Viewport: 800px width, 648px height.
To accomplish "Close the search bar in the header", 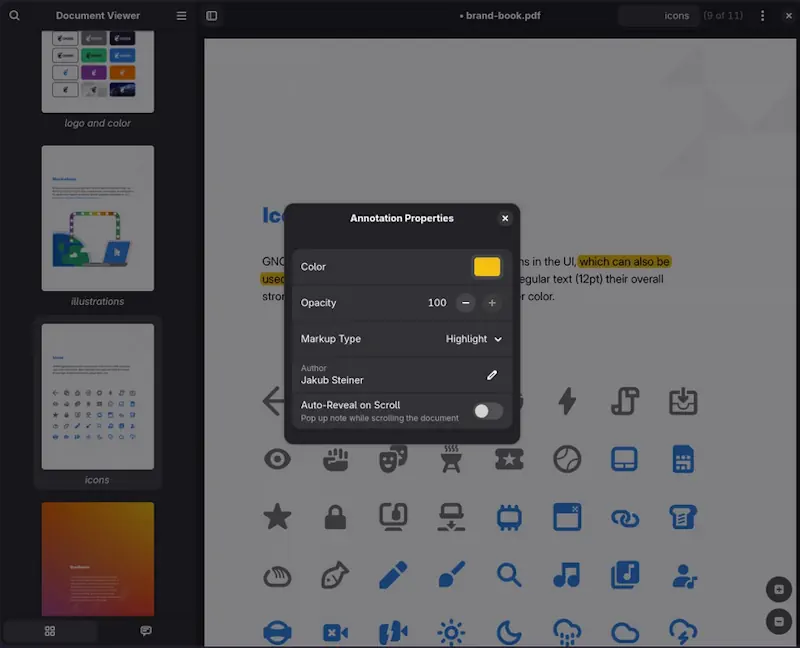I will click(x=788, y=15).
